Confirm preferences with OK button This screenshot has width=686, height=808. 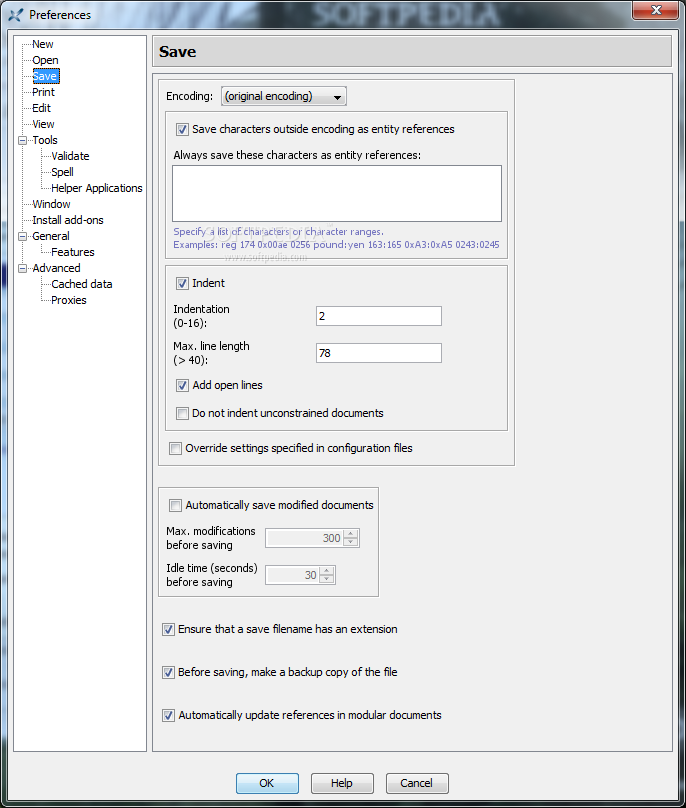[x=267, y=783]
